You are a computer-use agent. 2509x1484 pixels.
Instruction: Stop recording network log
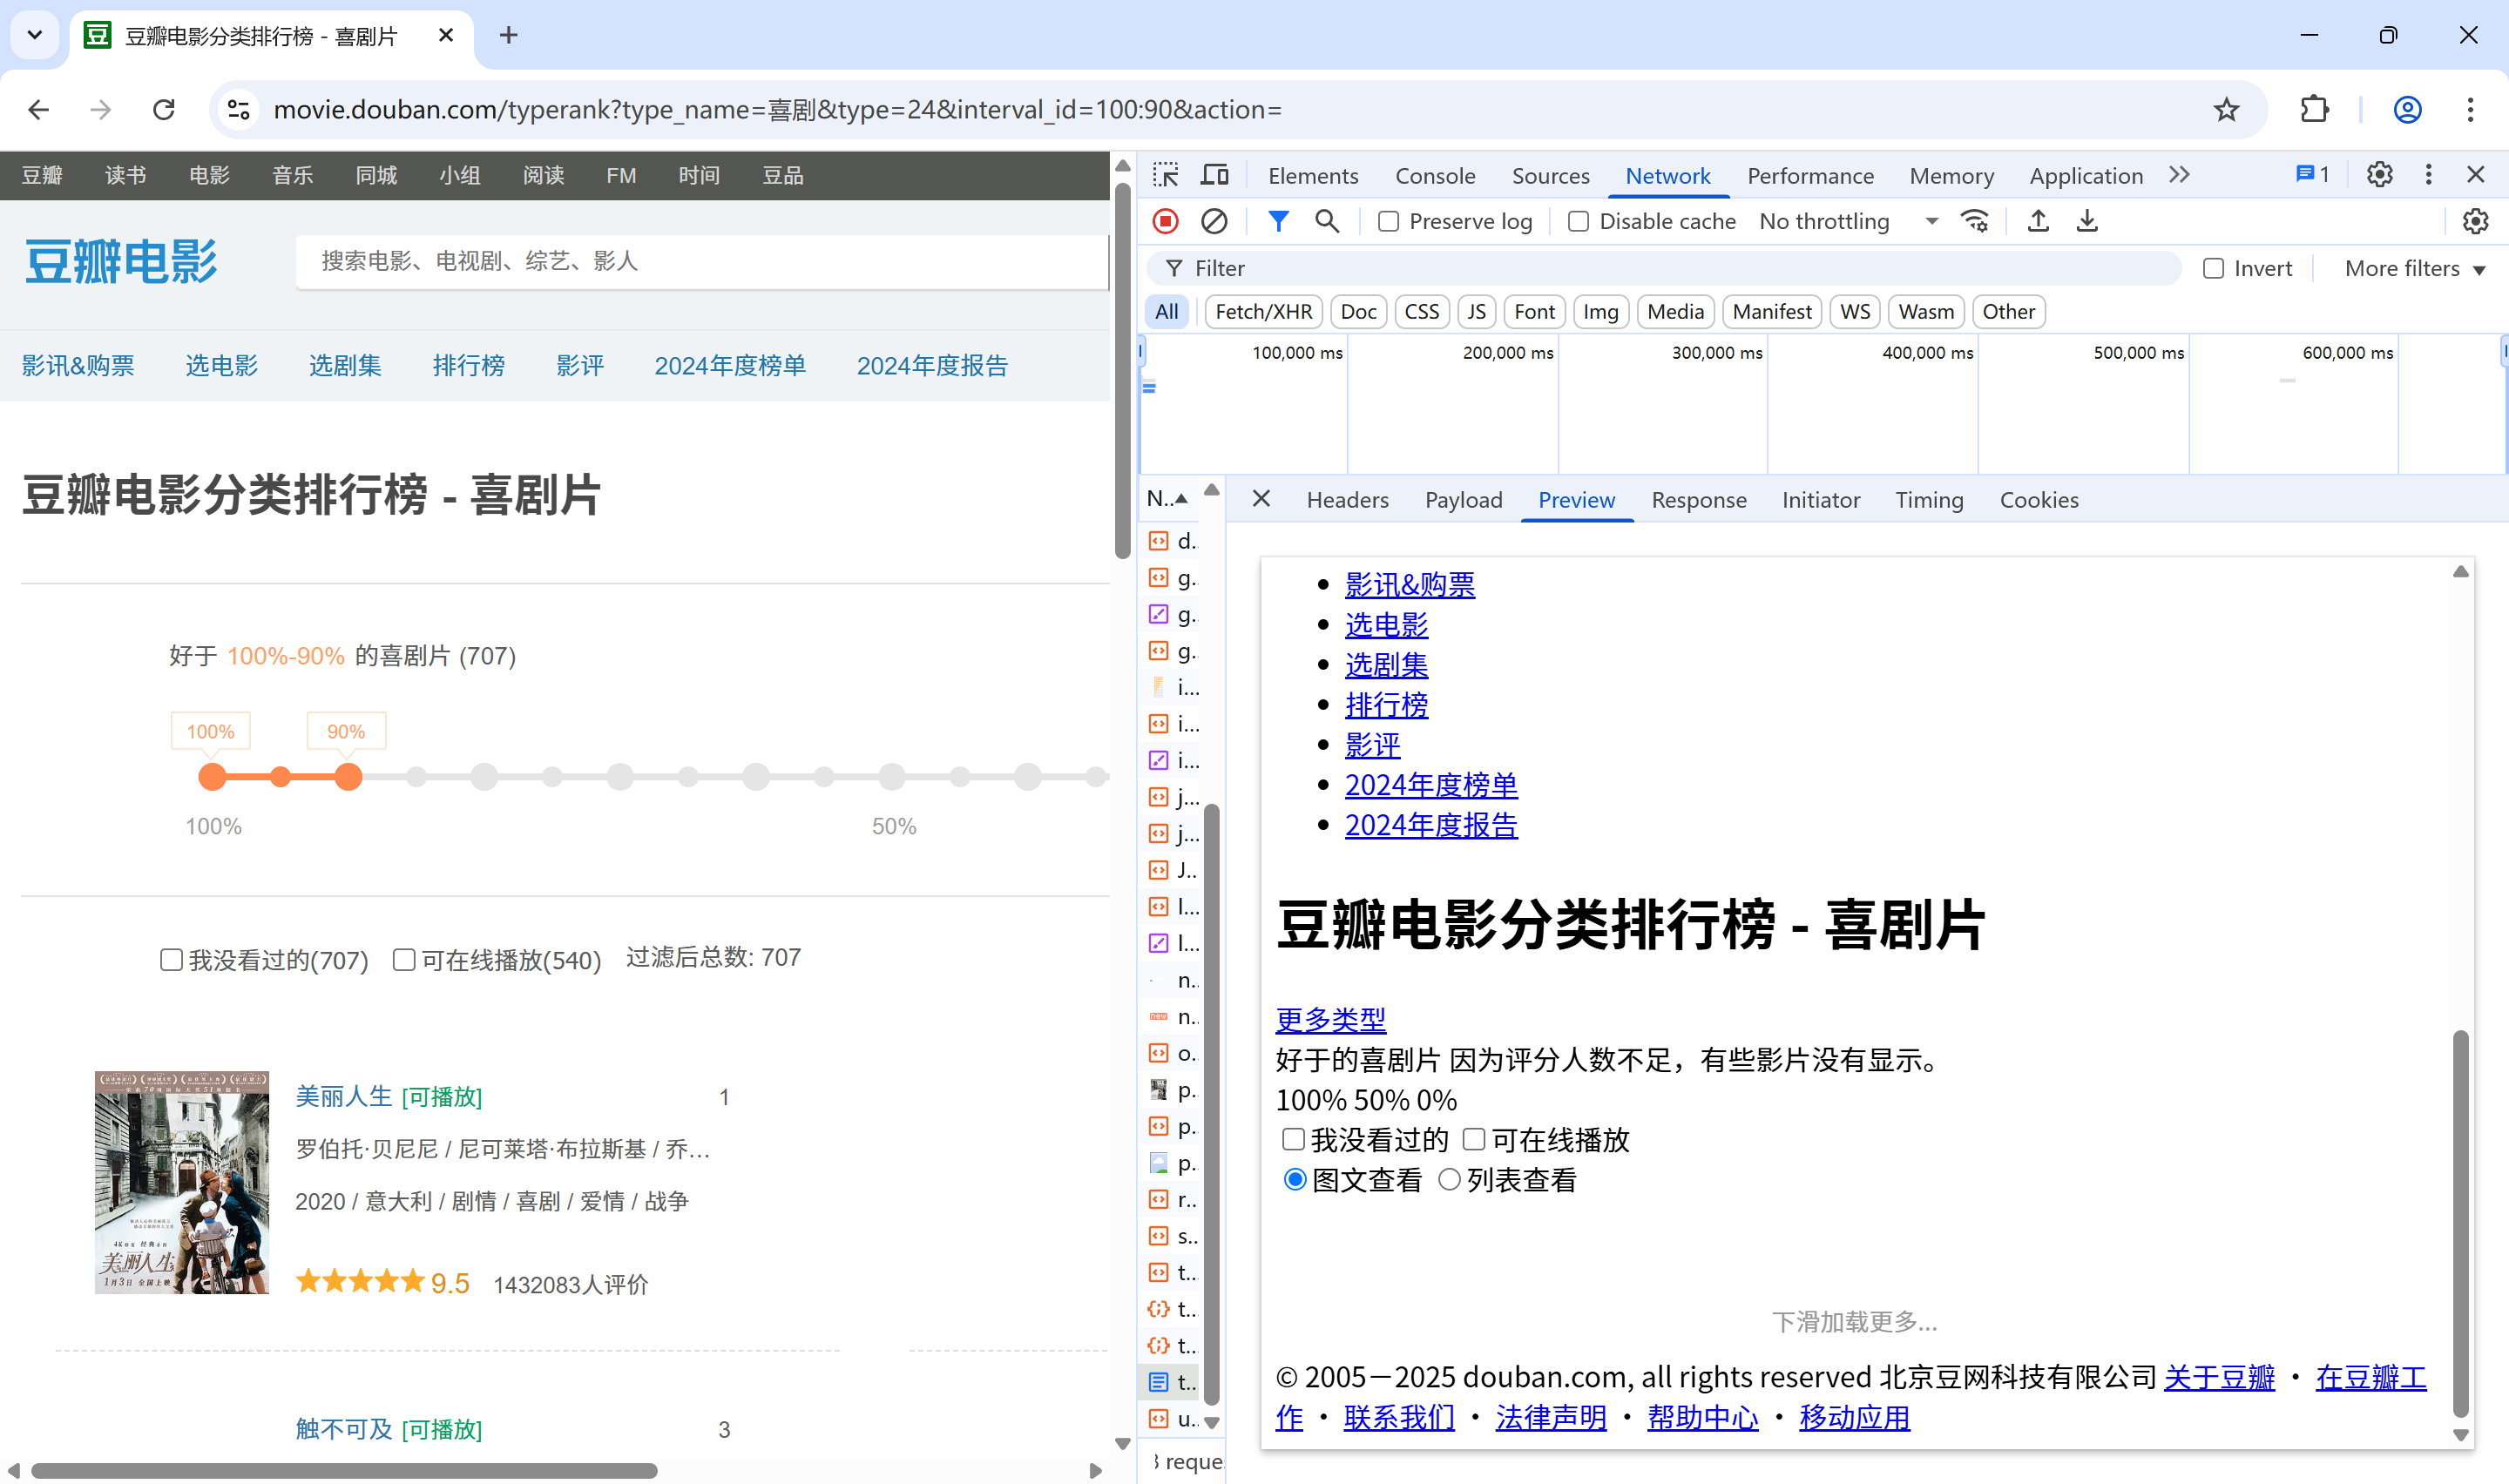(1165, 221)
